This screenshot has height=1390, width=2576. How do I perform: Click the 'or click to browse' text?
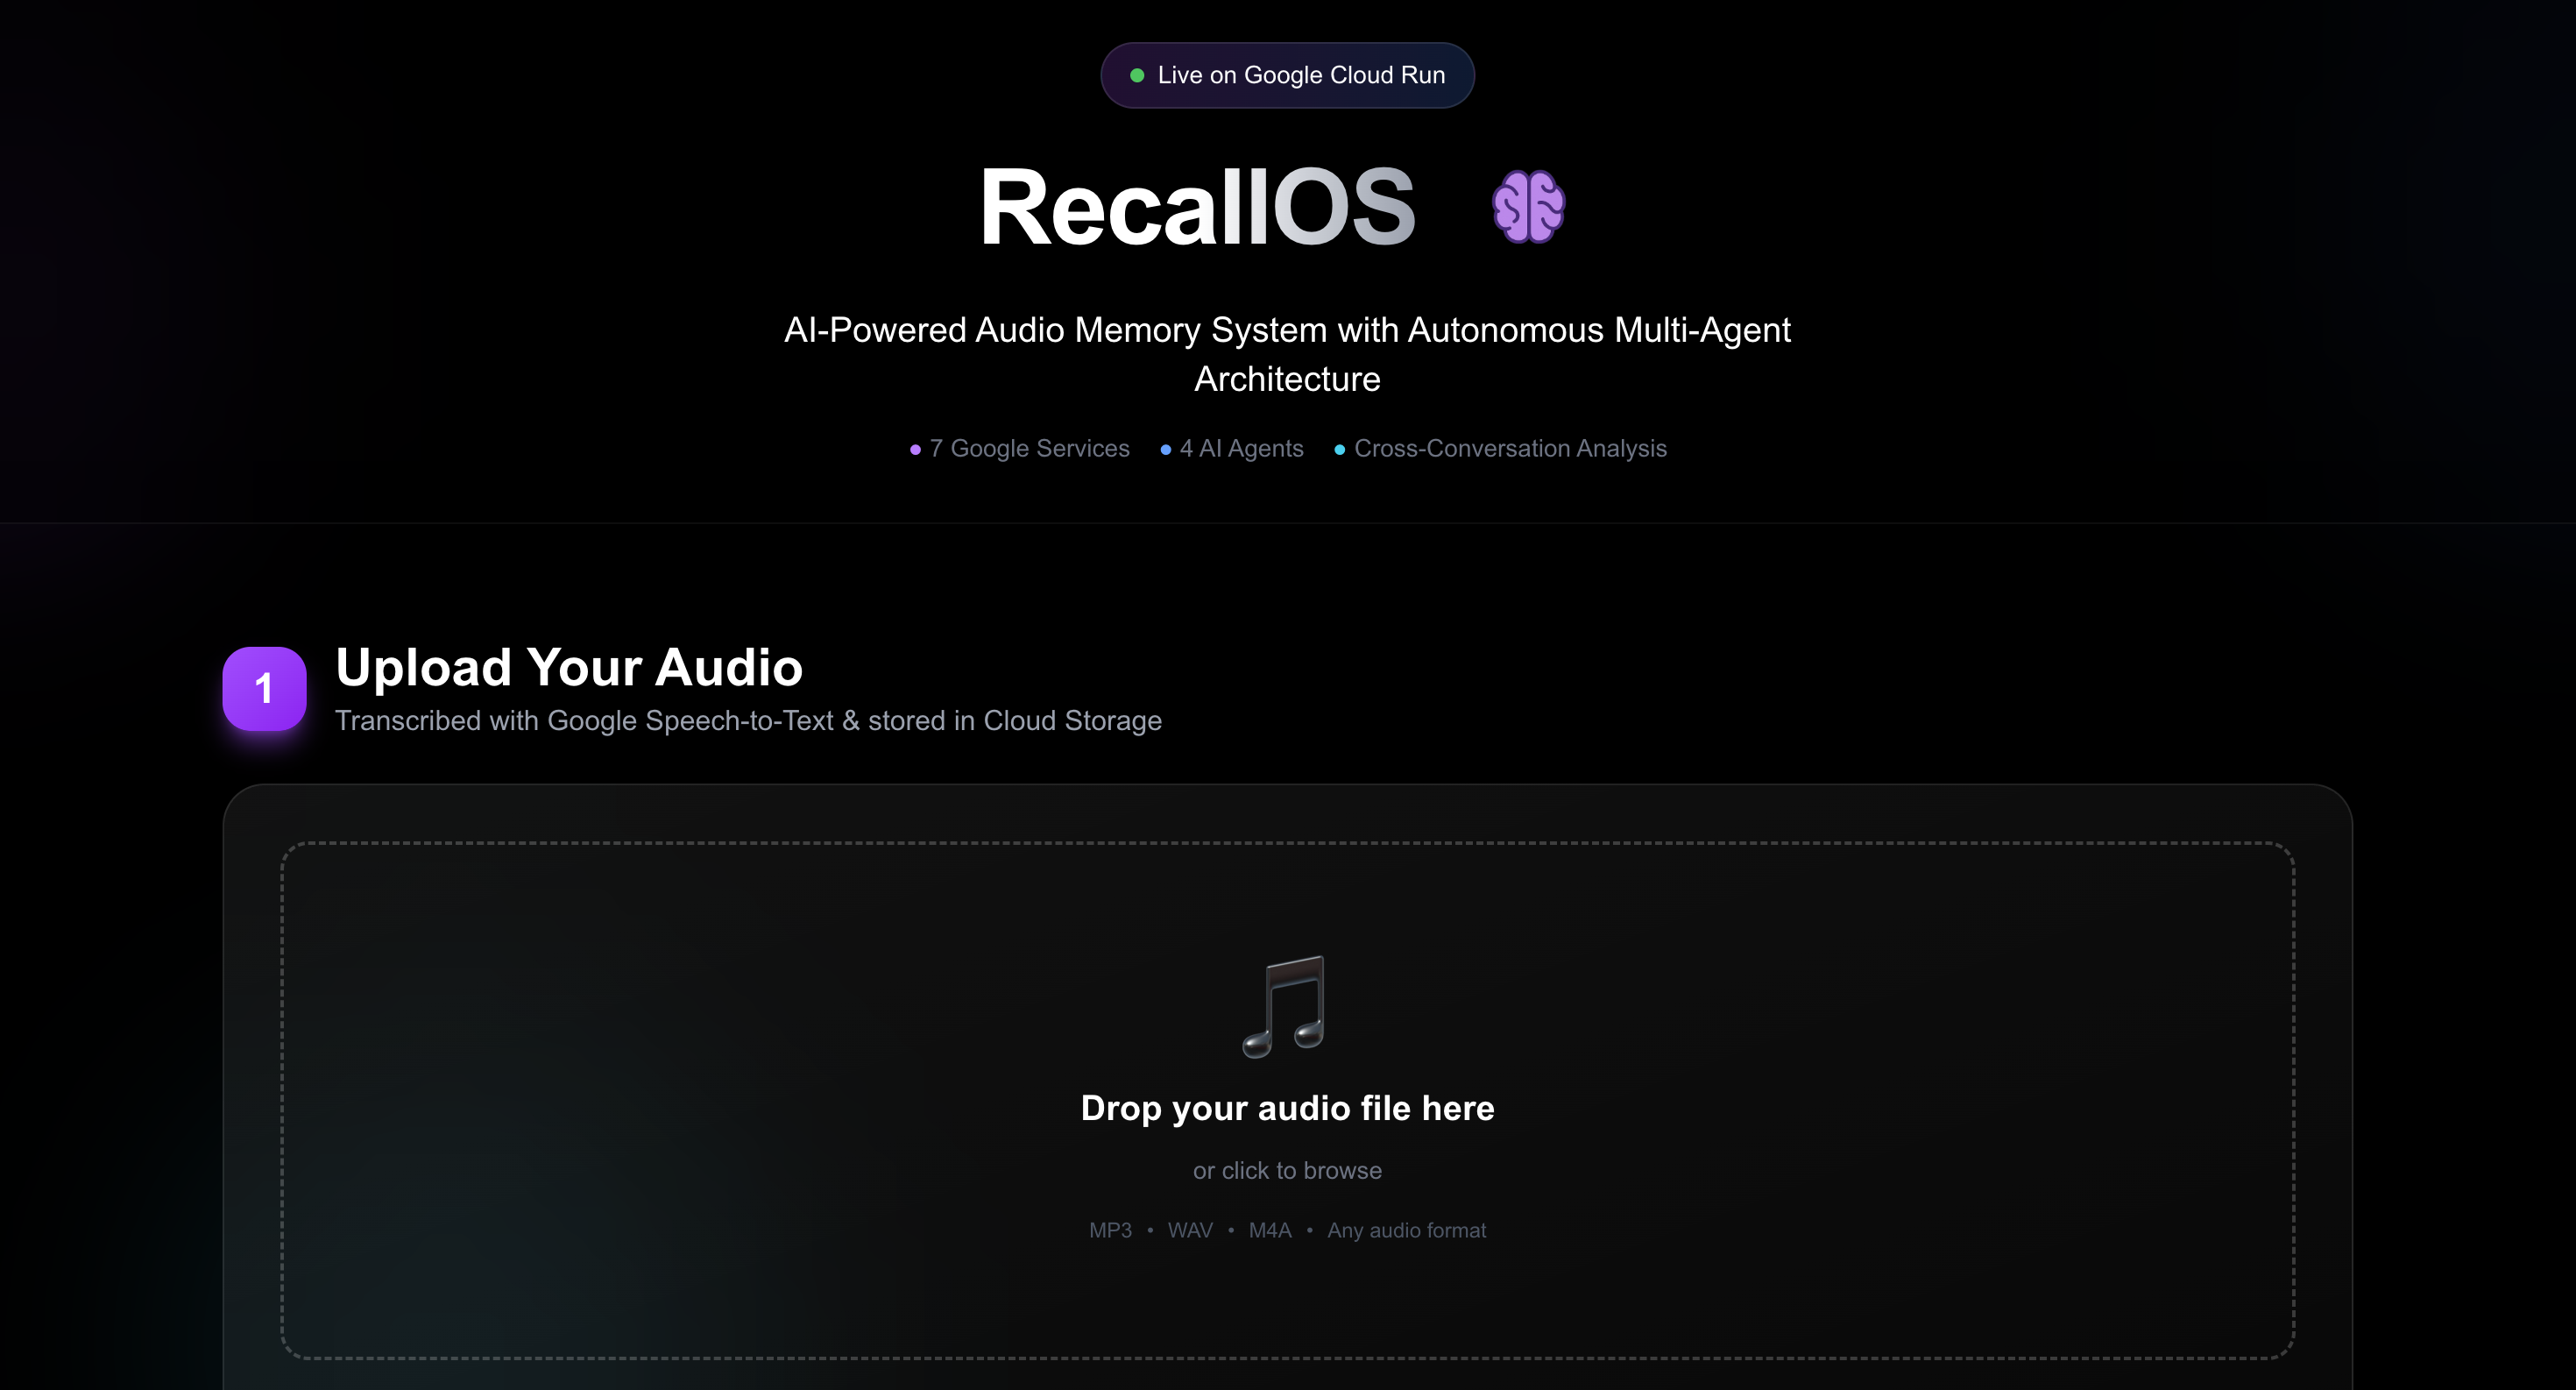(x=1287, y=1170)
